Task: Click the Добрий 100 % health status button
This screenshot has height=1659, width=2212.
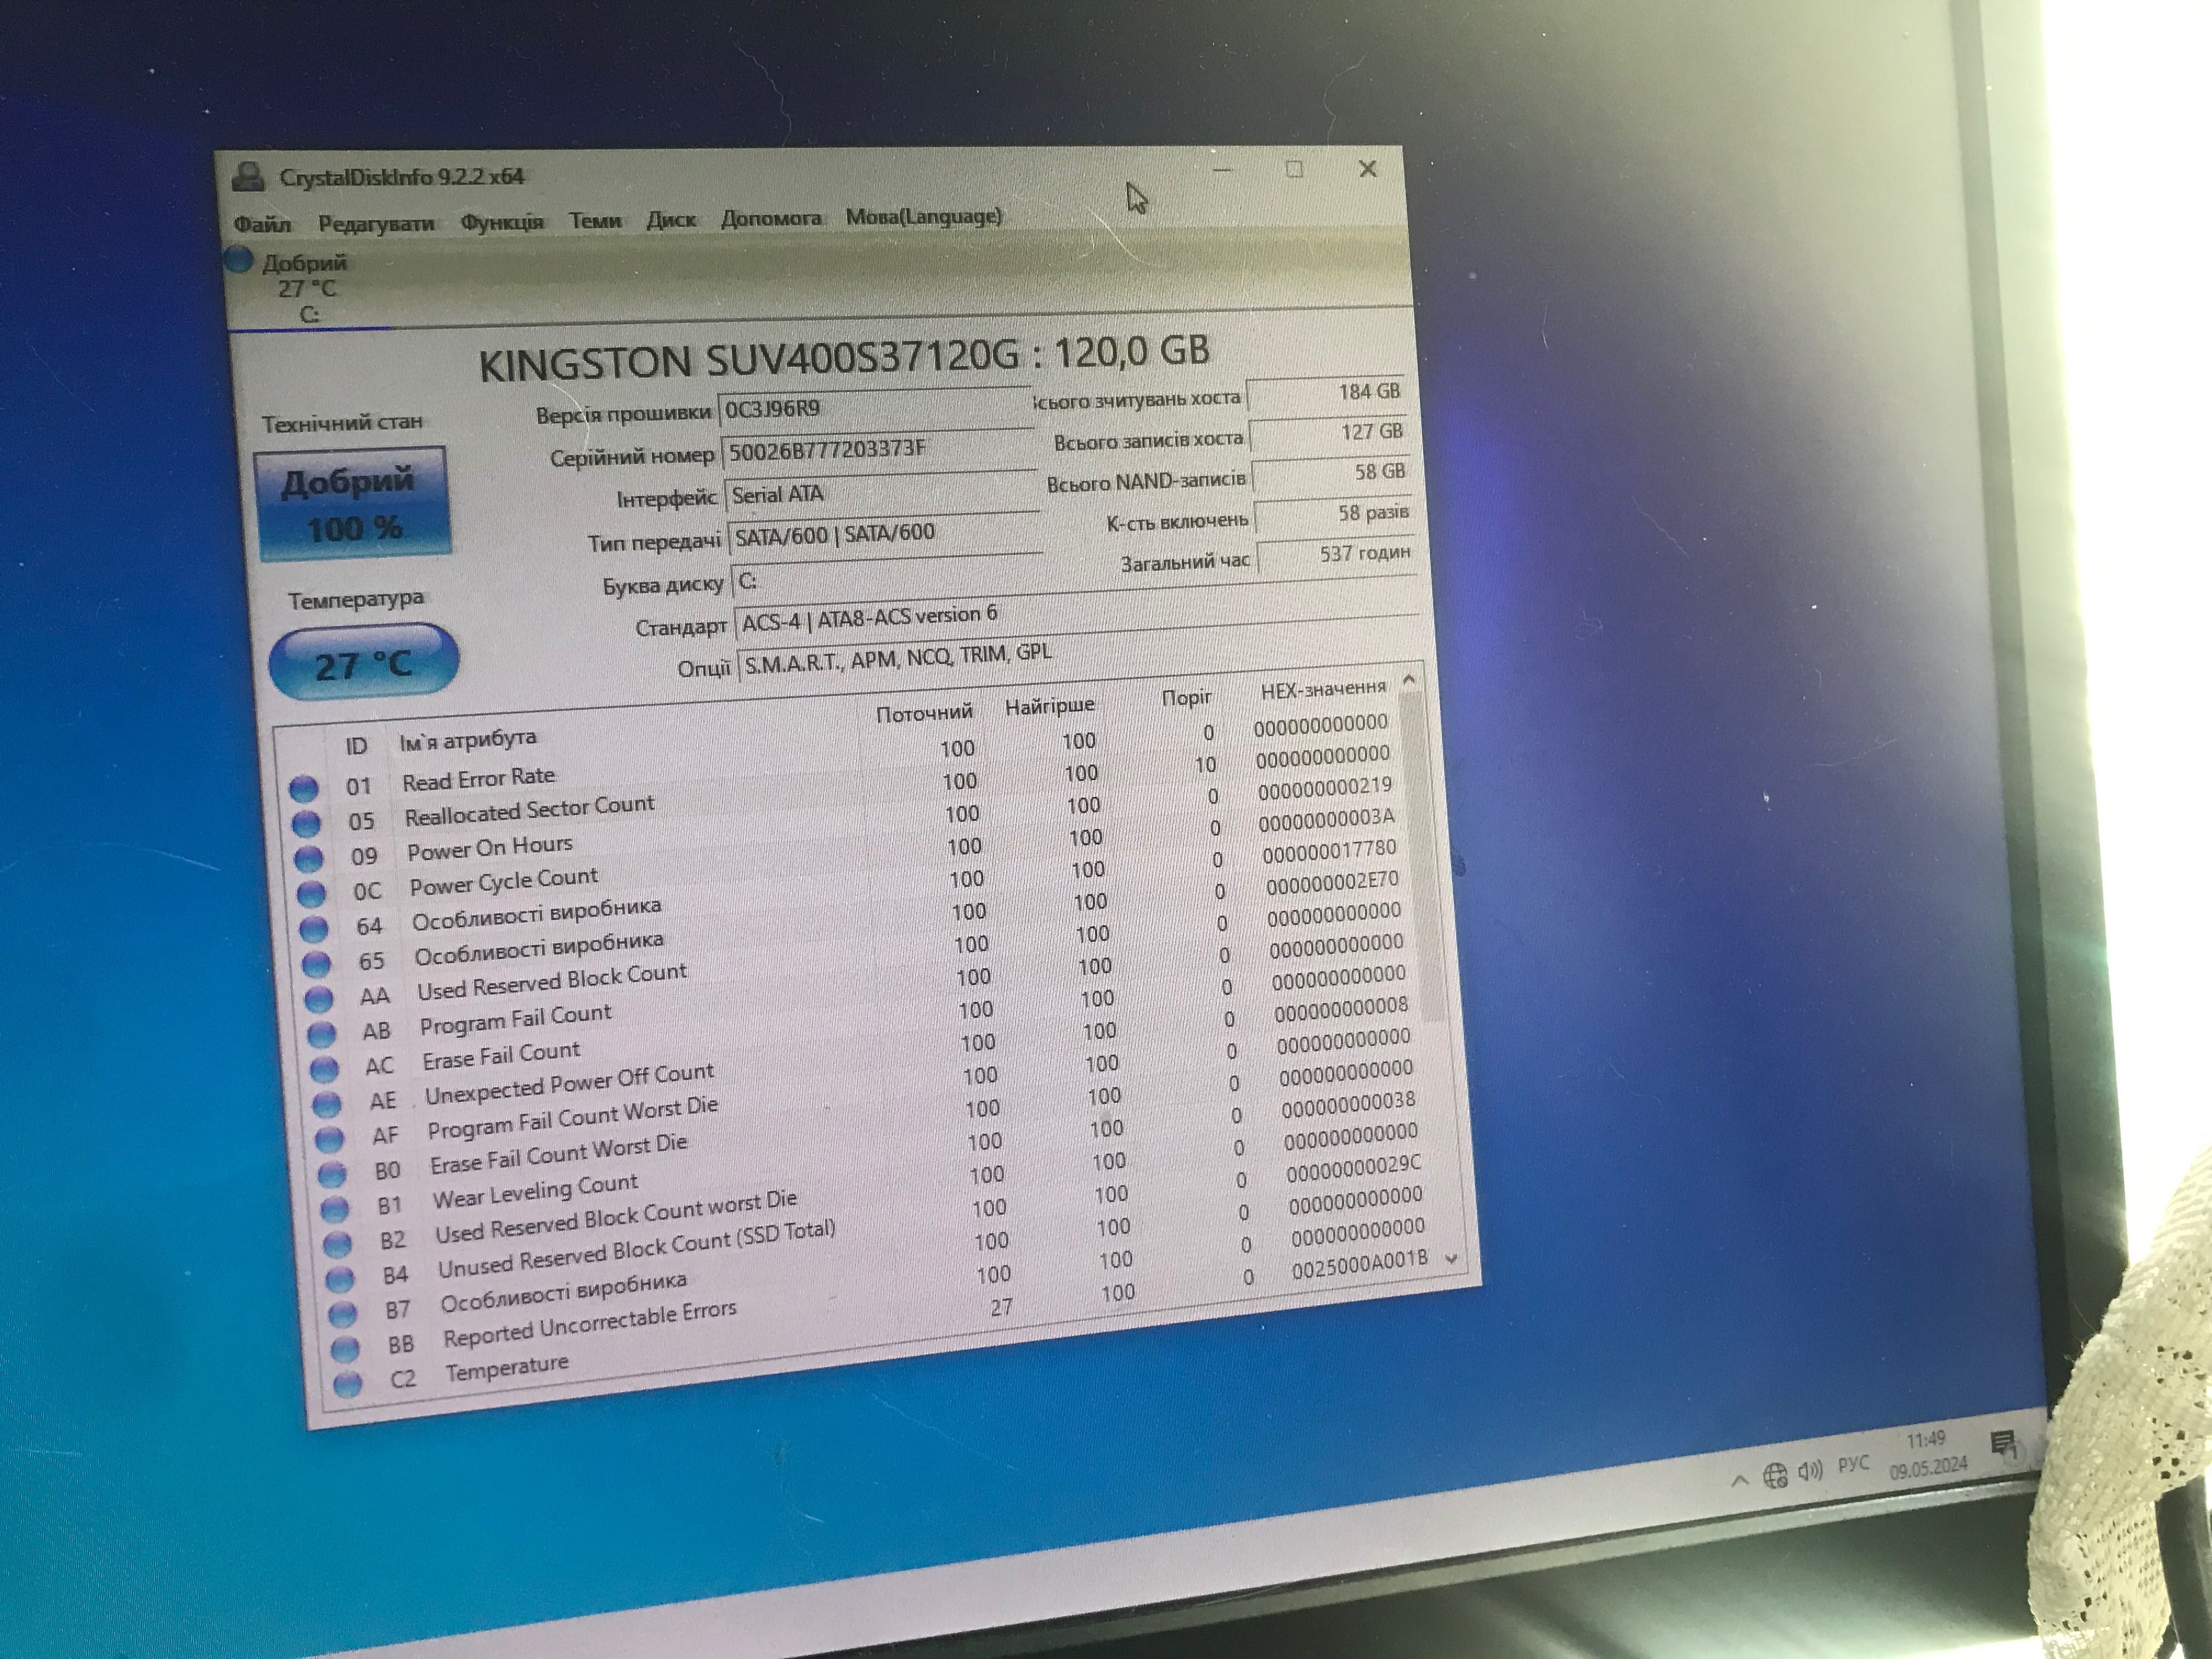Action: click(x=353, y=503)
